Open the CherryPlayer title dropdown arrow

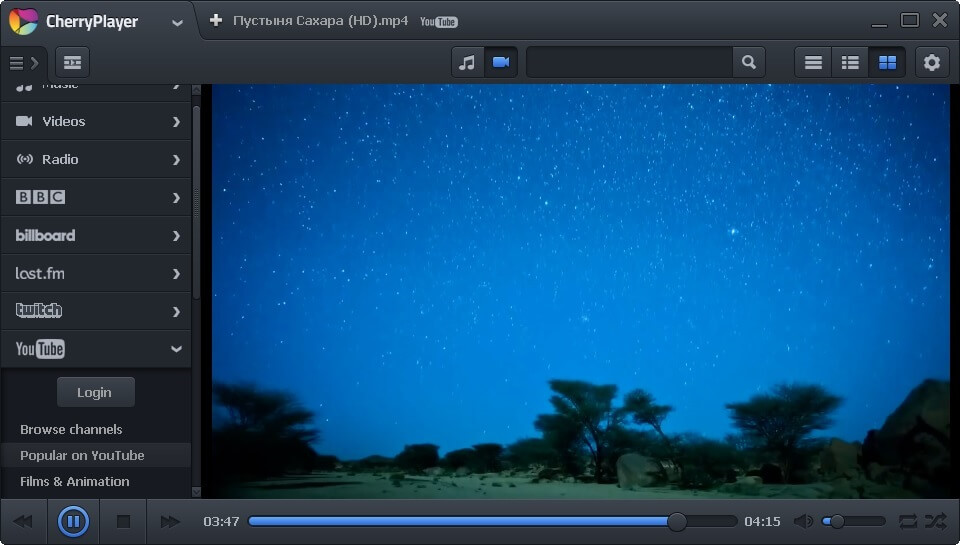(177, 22)
